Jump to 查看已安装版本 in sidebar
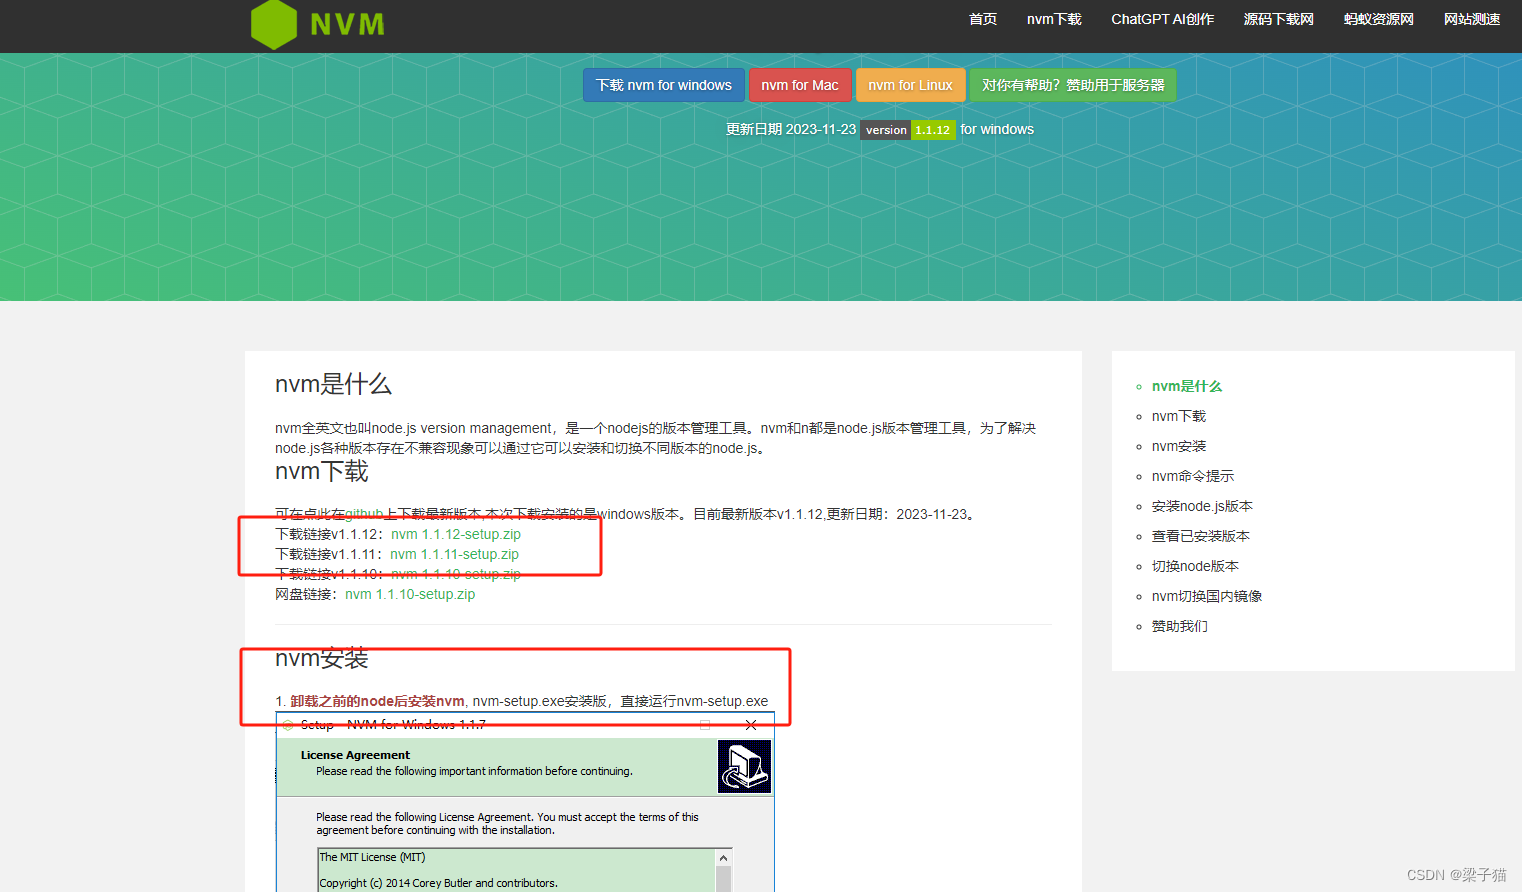The image size is (1522, 892). (x=1200, y=536)
